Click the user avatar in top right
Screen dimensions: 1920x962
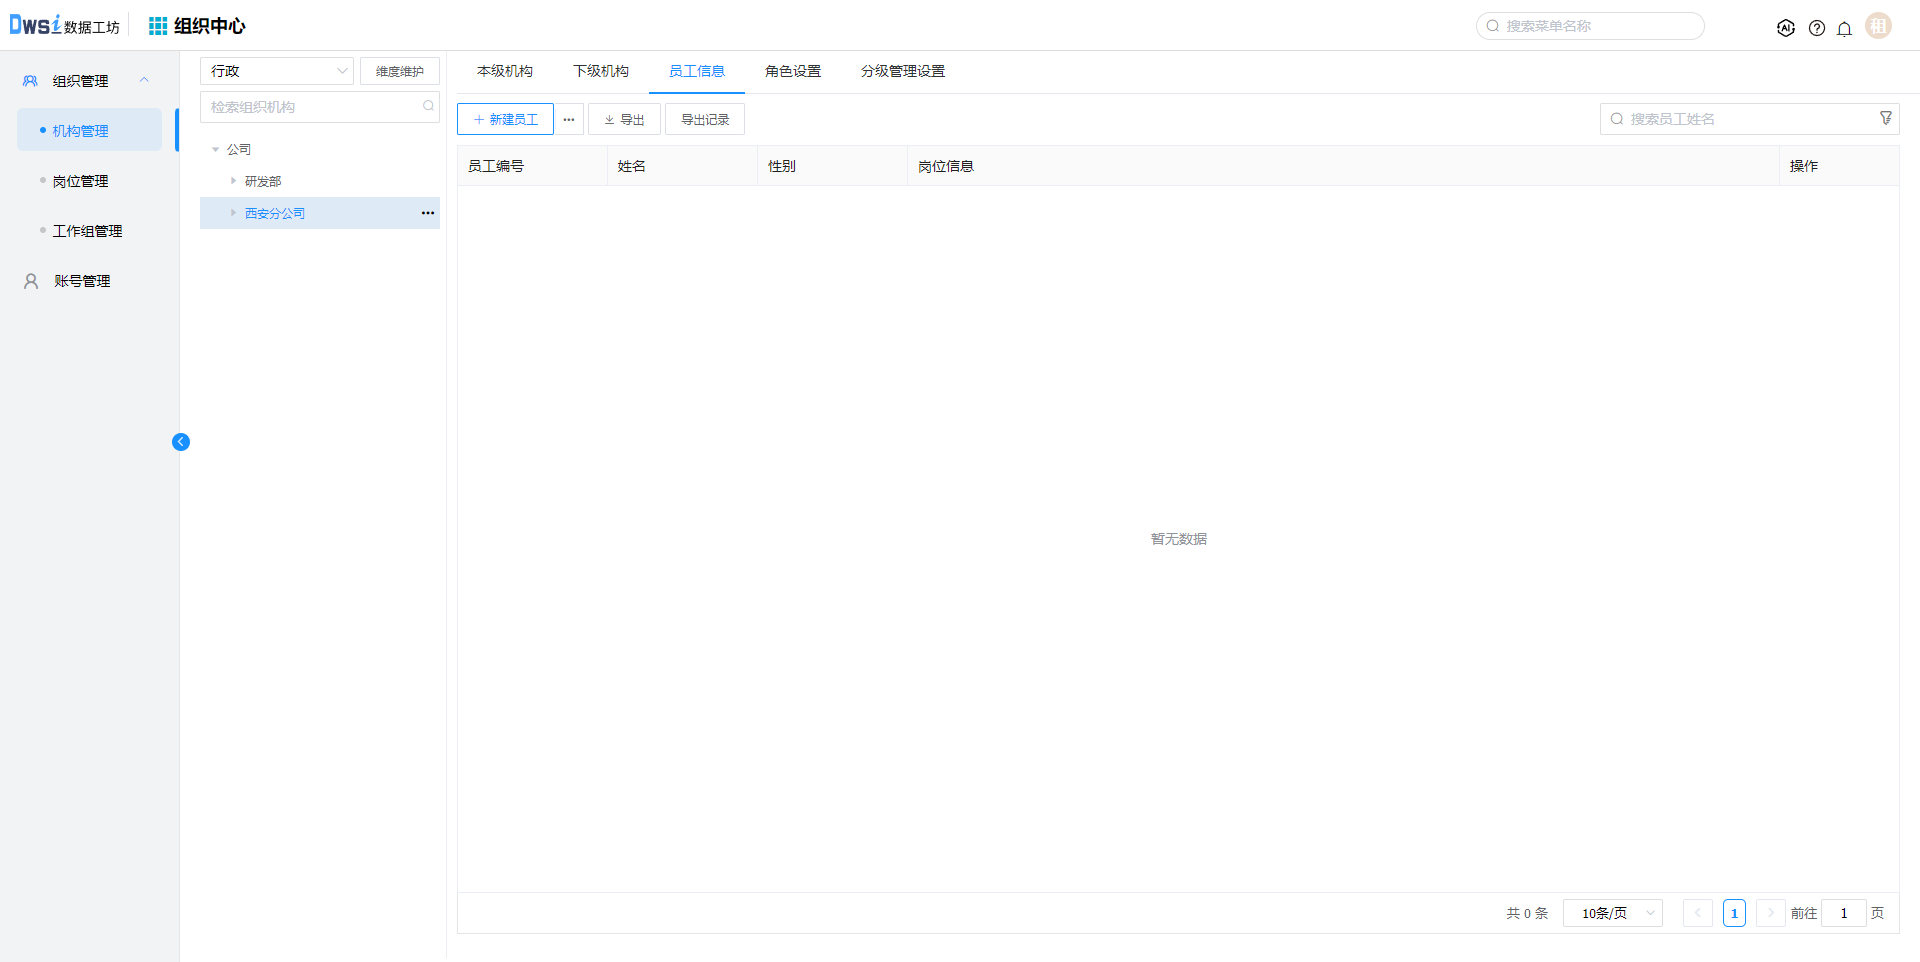(1878, 26)
